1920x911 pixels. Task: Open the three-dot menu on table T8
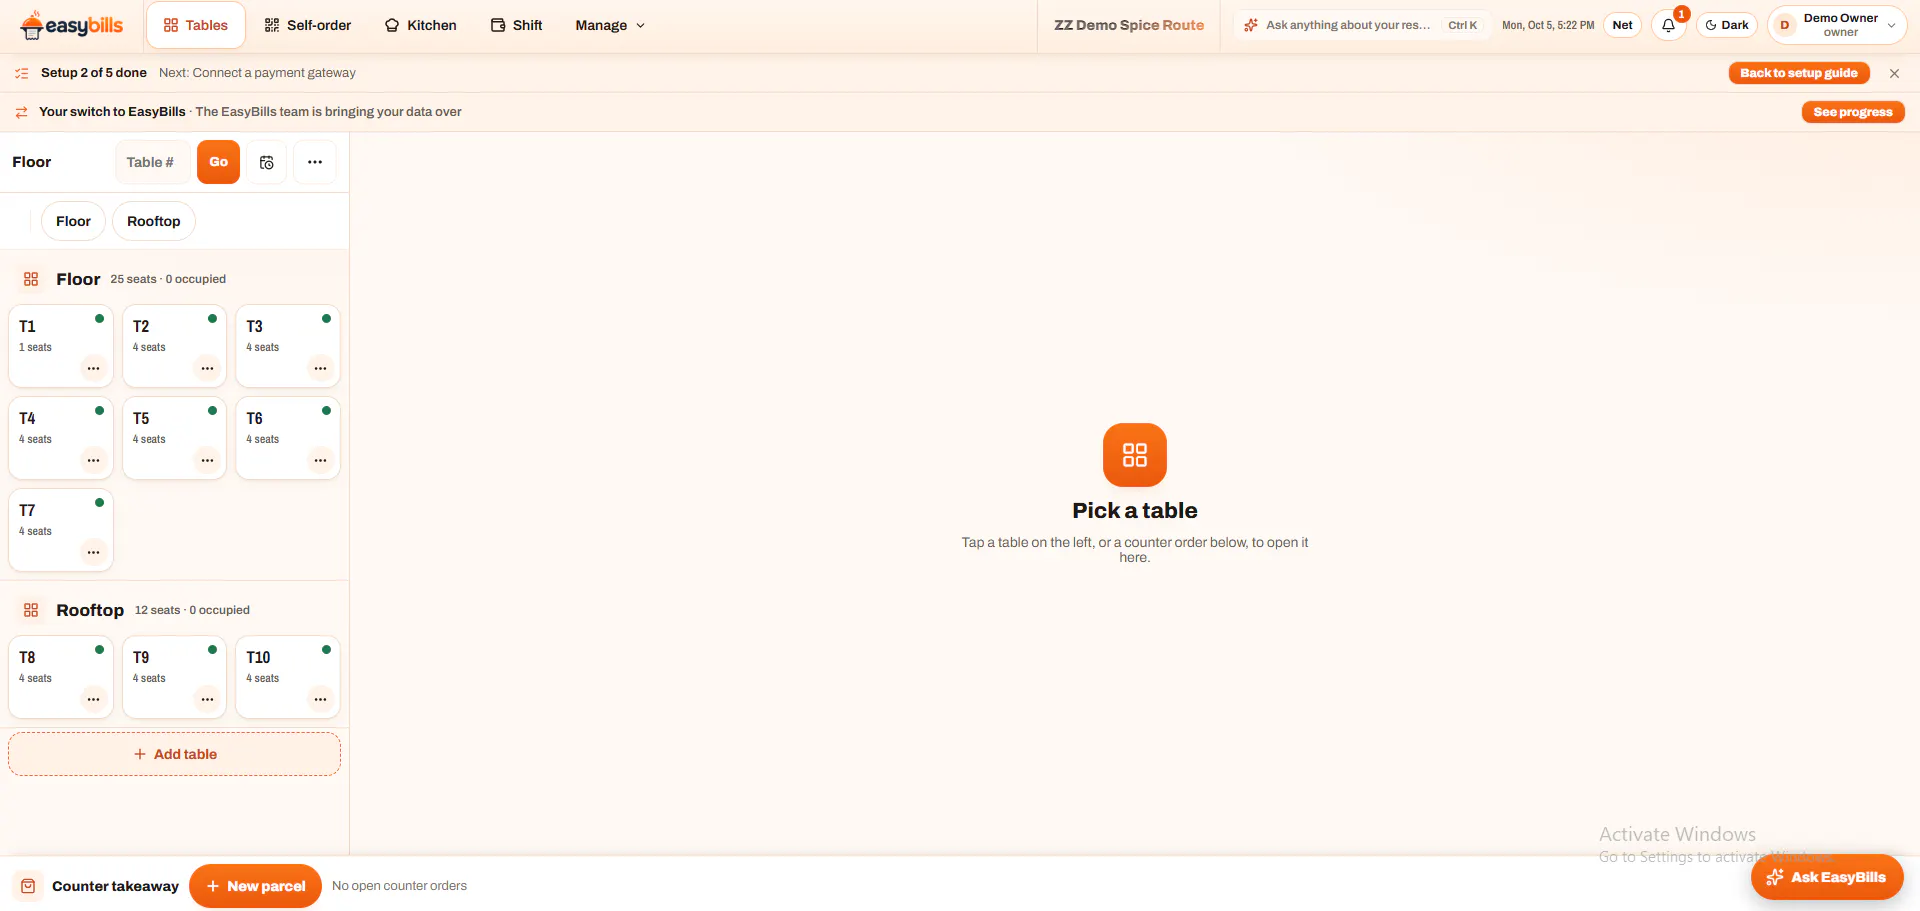(93, 699)
